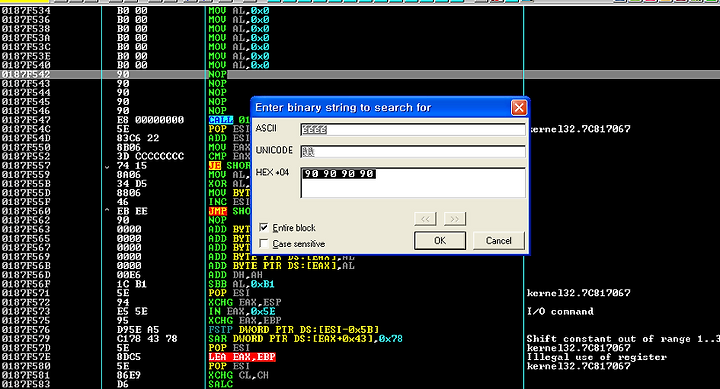
Task: Select the hex bytes E8 00000000
Action: [150, 120]
